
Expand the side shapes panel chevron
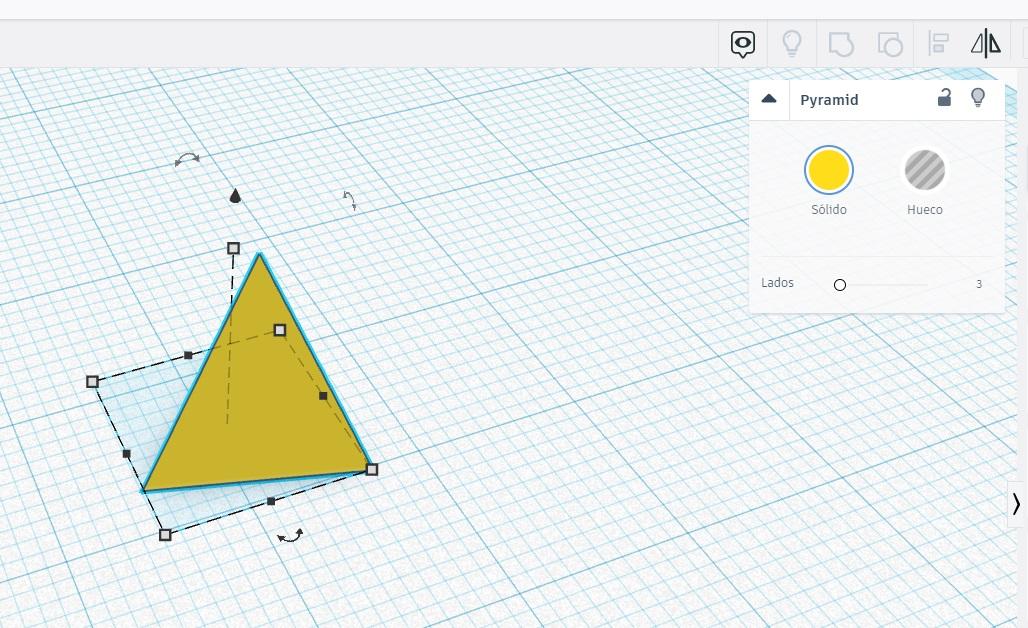click(x=1016, y=503)
